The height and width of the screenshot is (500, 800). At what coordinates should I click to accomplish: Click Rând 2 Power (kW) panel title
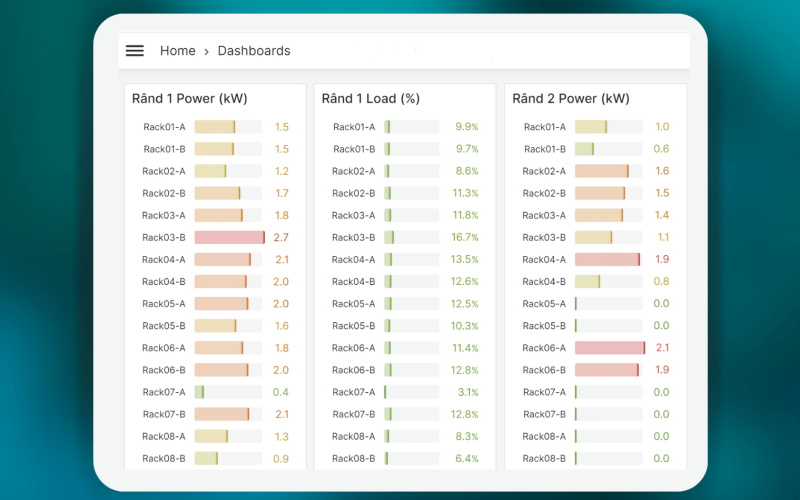pyautogui.click(x=571, y=98)
